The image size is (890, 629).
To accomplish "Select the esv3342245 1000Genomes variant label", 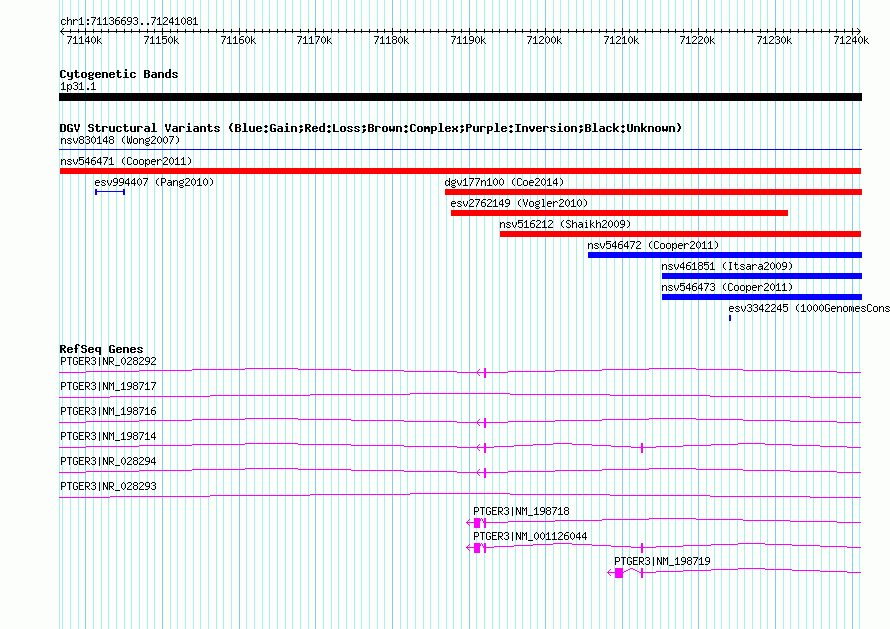I will click(x=809, y=308).
